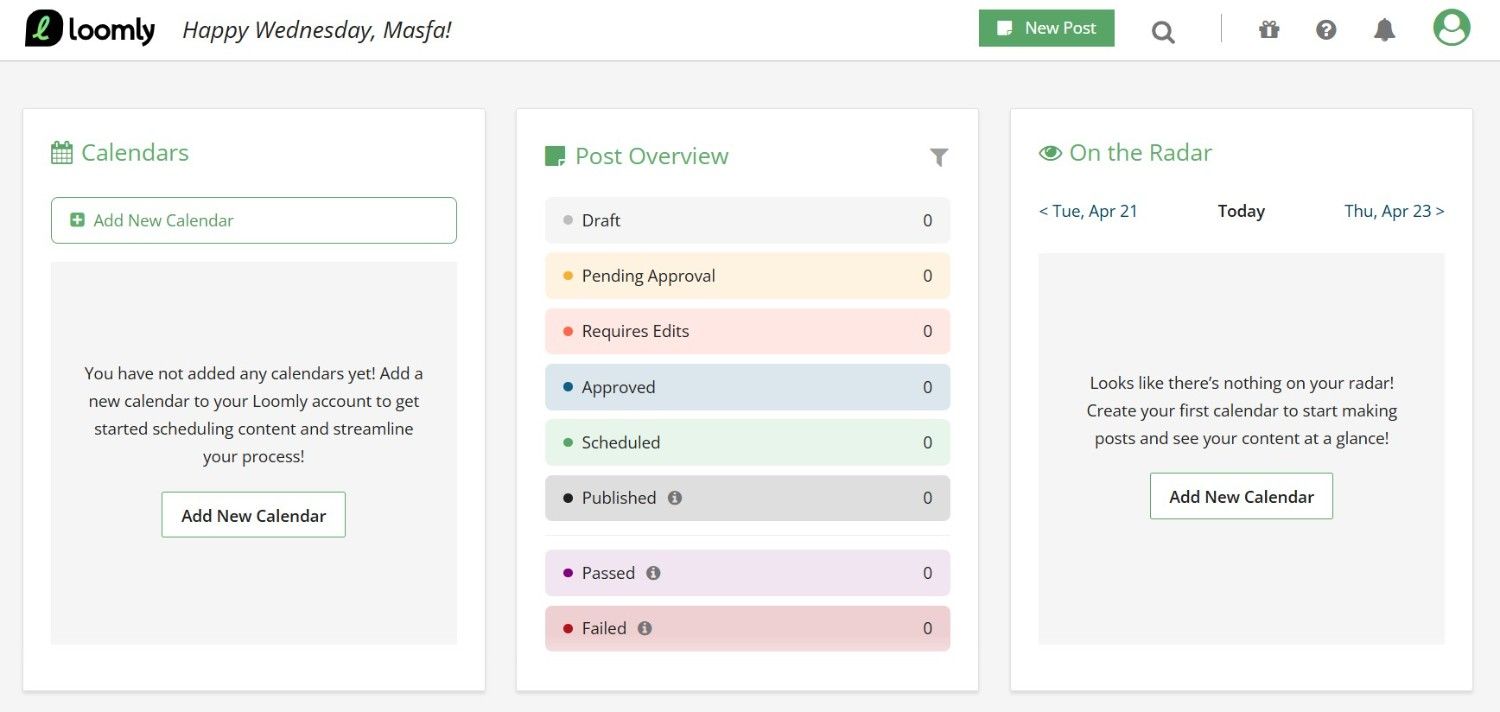1500x712 pixels.
Task: Open the Post Overview filter icon
Action: click(938, 157)
